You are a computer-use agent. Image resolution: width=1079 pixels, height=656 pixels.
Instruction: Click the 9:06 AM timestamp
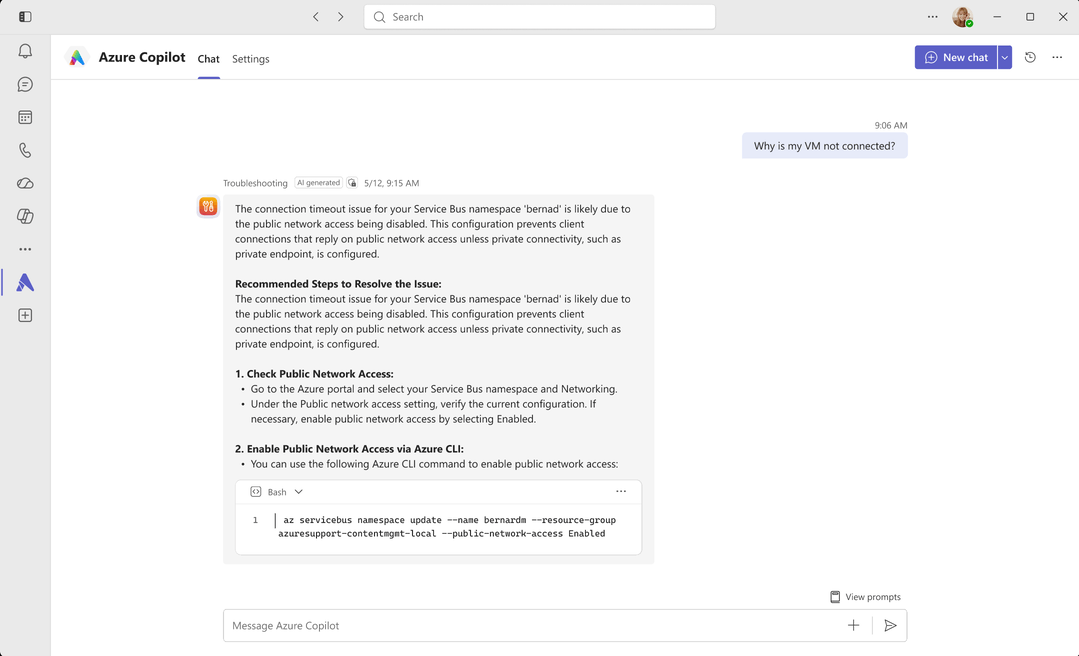(x=890, y=125)
